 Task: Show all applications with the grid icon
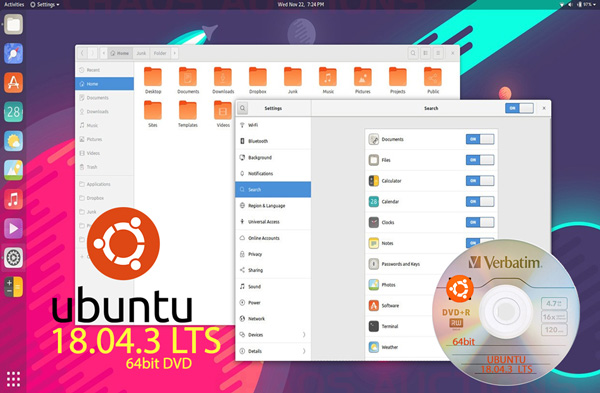(x=13, y=379)
